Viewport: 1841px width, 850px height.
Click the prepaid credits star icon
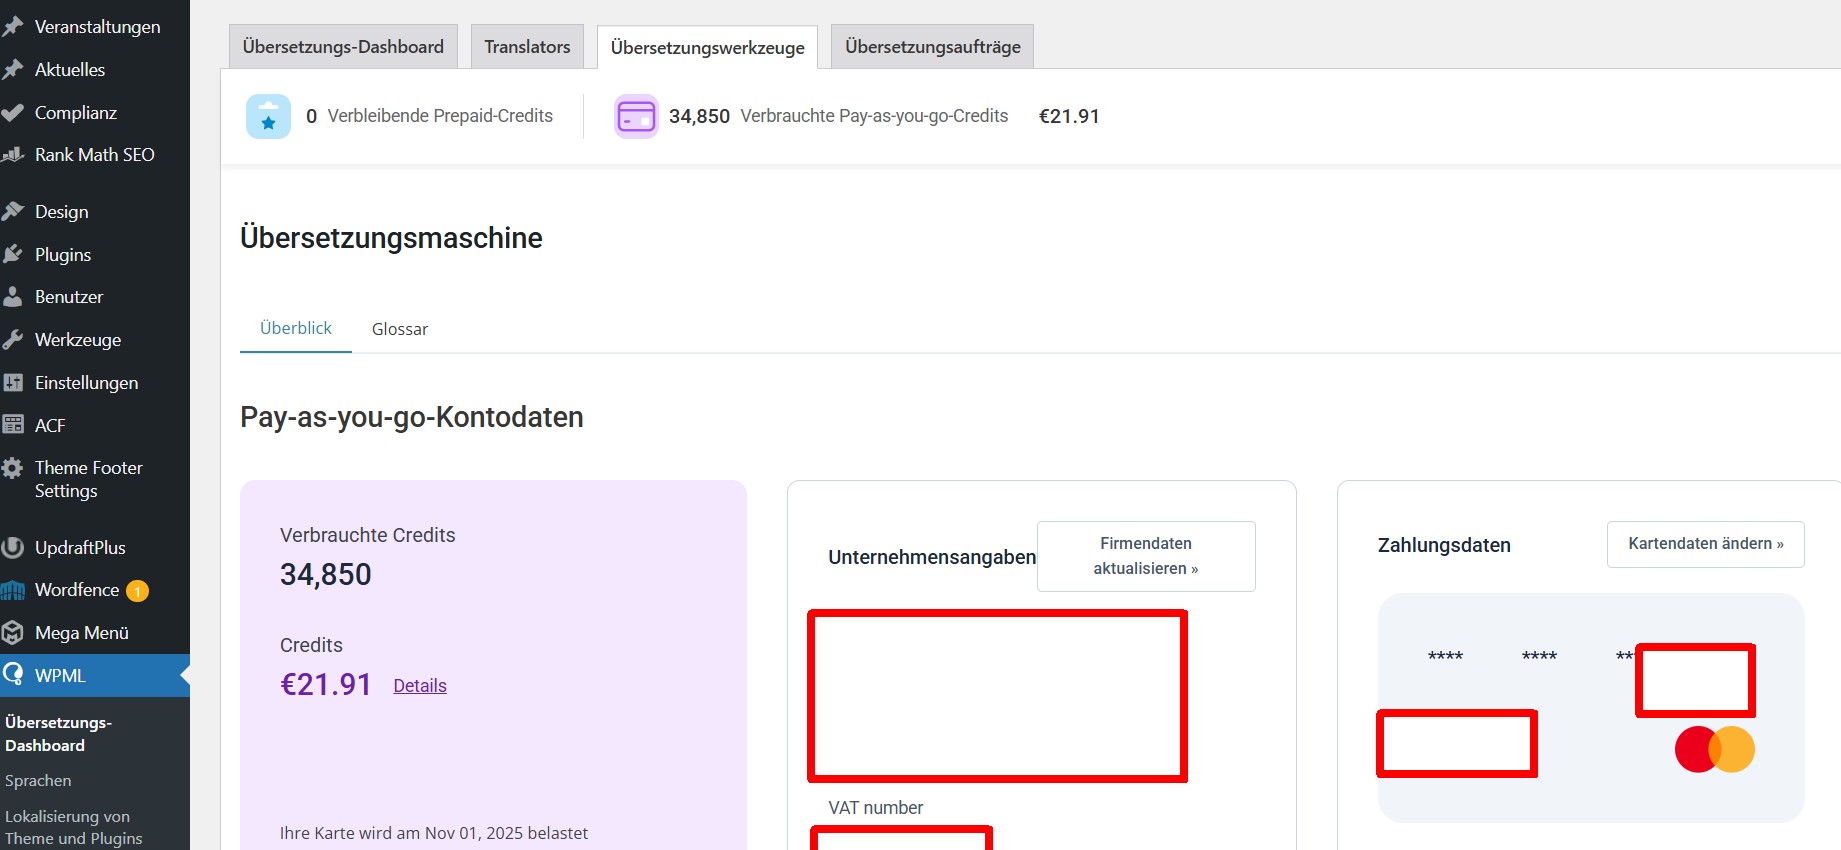[x=268, y=117]
